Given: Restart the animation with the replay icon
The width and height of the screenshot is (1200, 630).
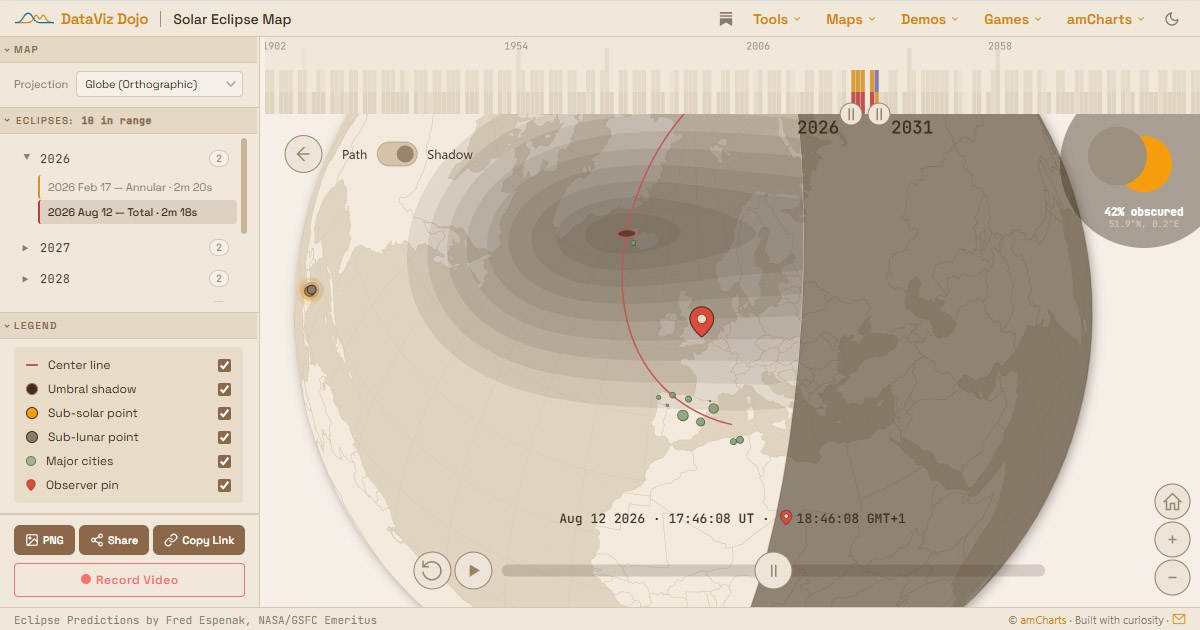Looking at the screenshot, I should pyautogui.click(x=431, y=570).
